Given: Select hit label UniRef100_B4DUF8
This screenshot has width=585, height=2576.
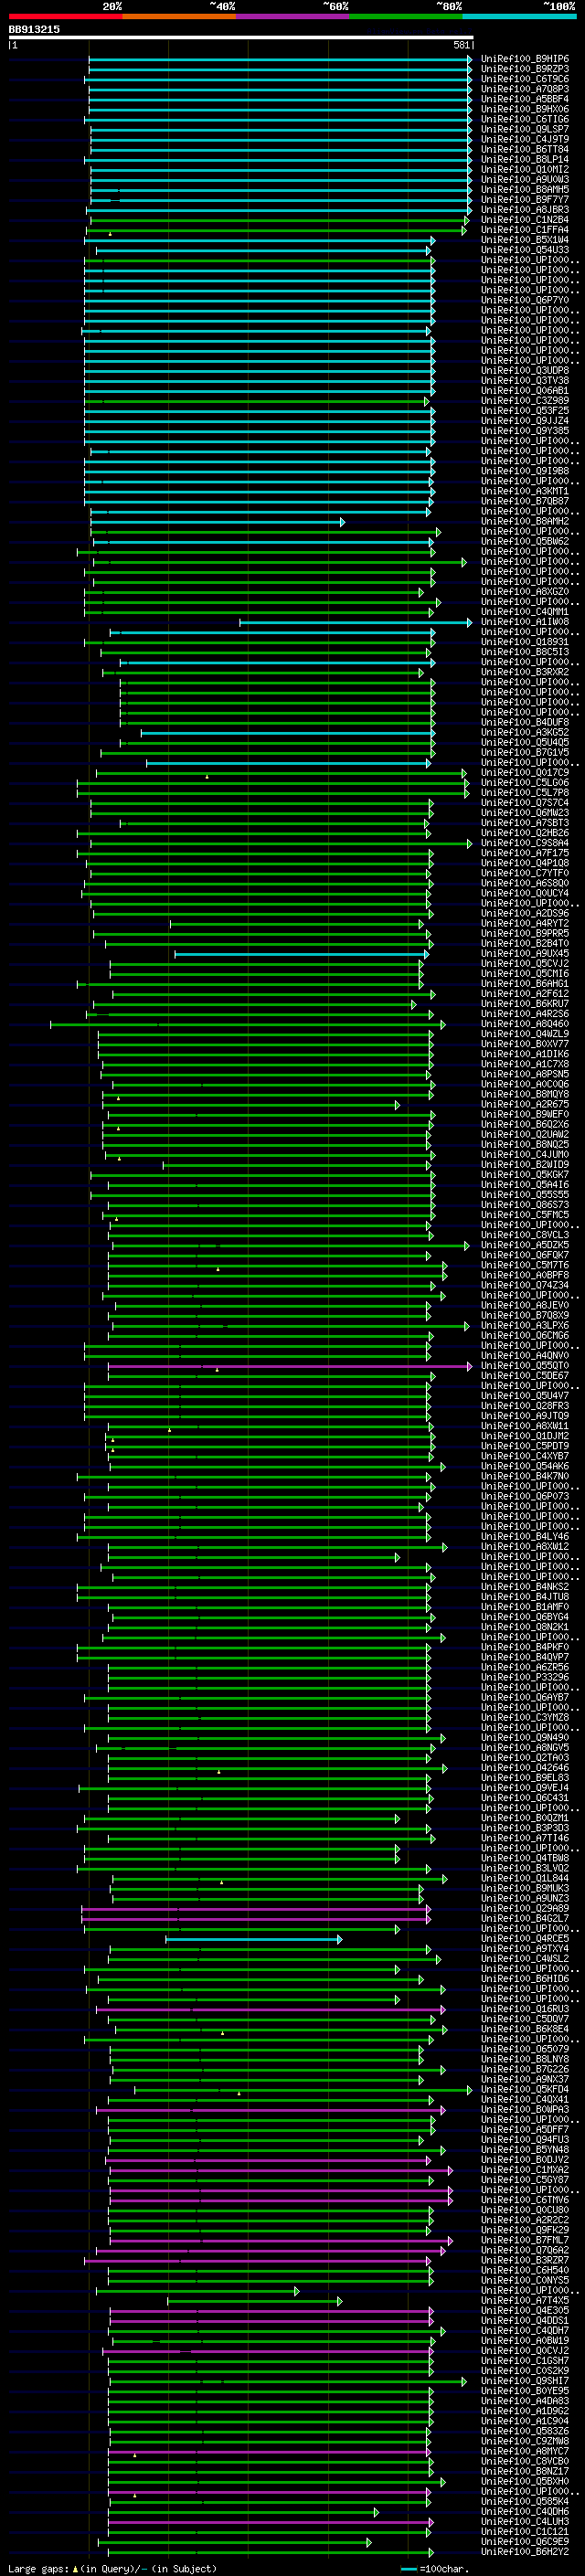Looking at the screenshot, I should click(524, 722).
